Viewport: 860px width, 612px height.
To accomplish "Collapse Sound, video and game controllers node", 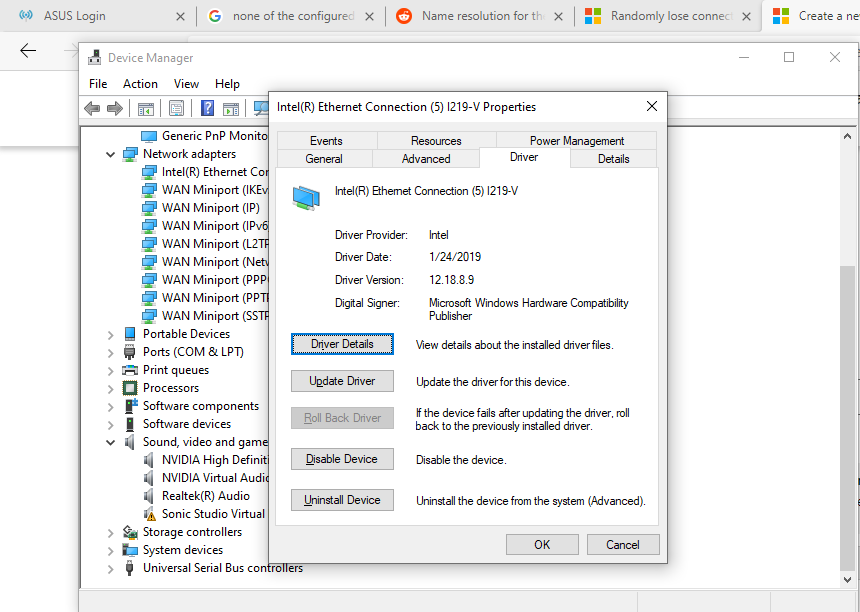I will (110, 443).
